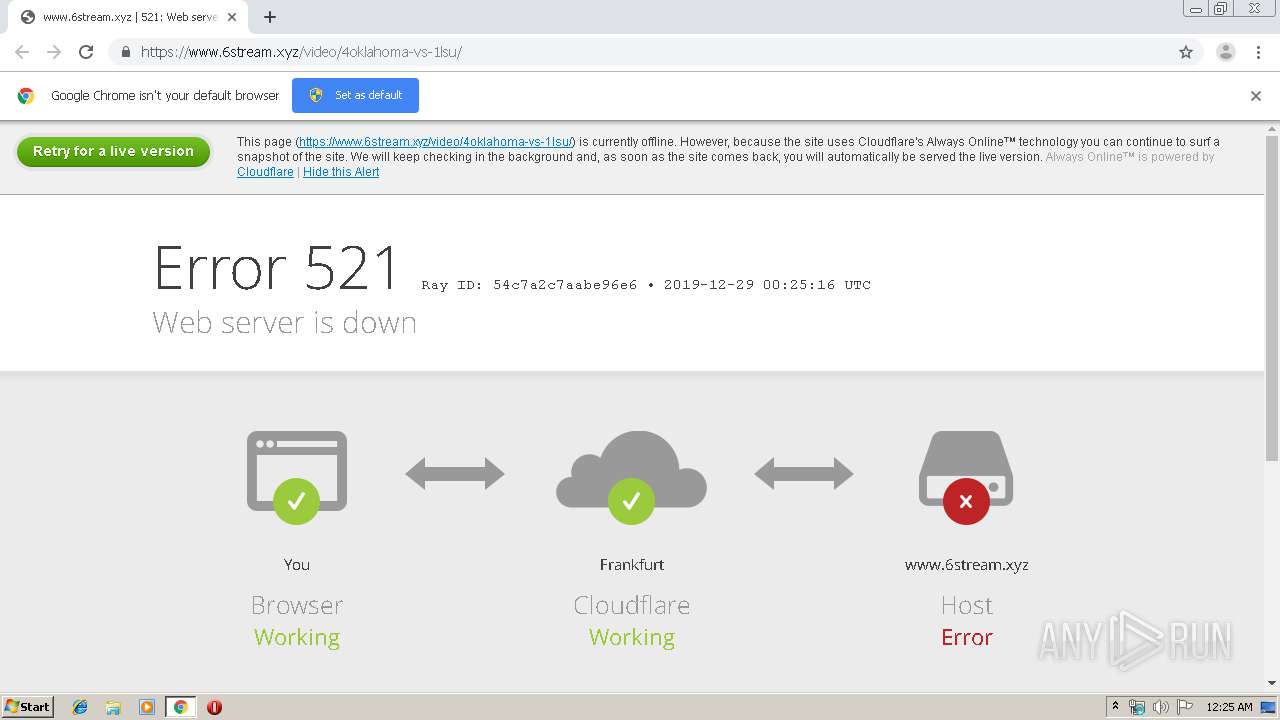Click the Action Center flag icon
This screenshot has height=720, width=1280.
click(1184, 707)
